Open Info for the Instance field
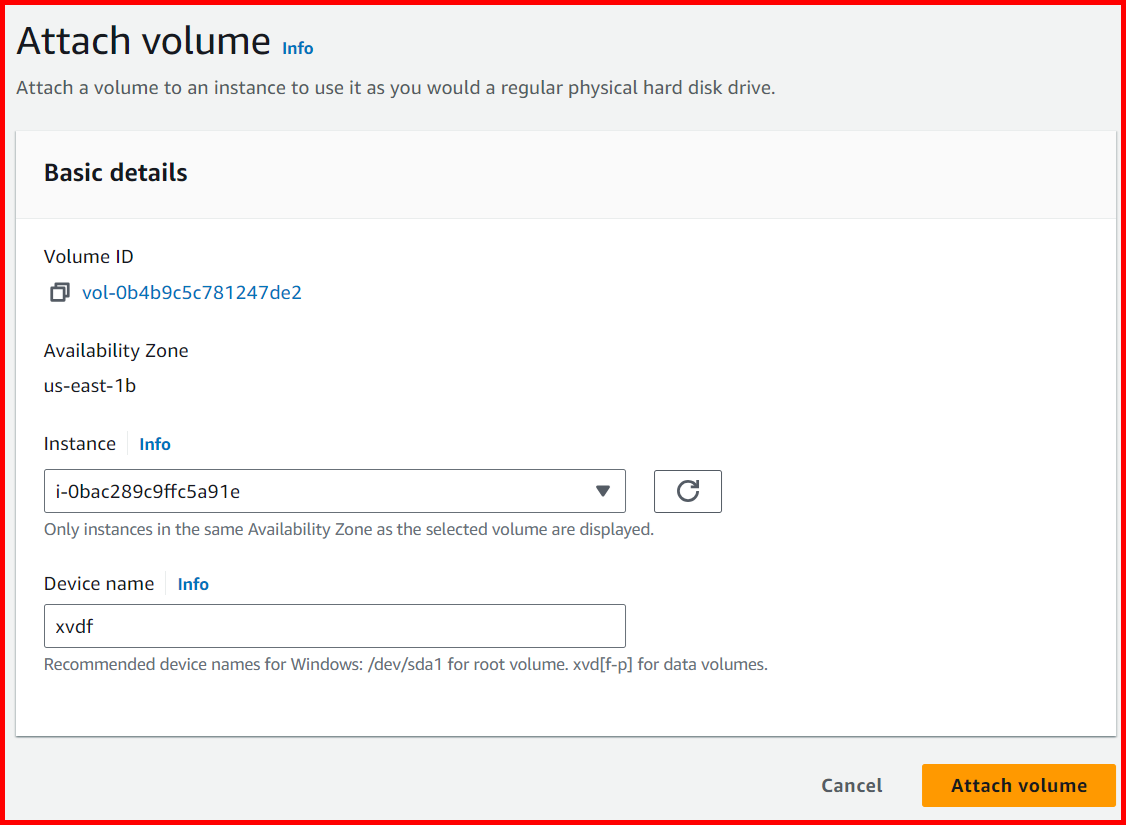Viewport: 1126px width, 825px height. (154, 443)
